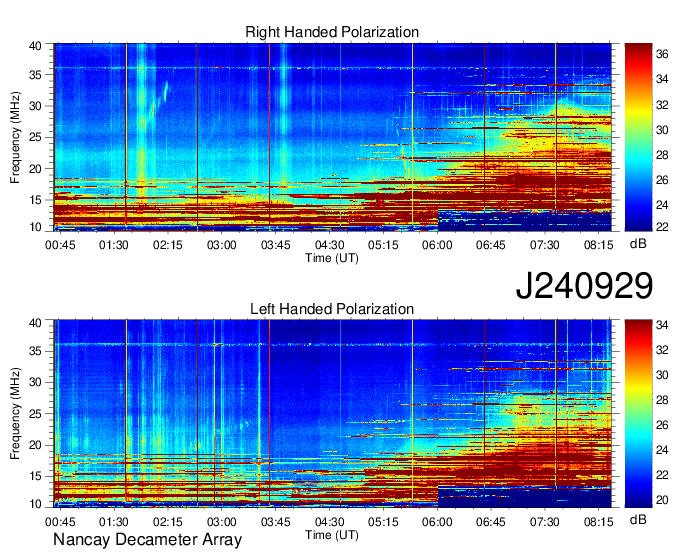This screenshot has height=552, width=680.
Task: Click the "35" MHz tick of Right Handed plot
Action: [35, 75]
